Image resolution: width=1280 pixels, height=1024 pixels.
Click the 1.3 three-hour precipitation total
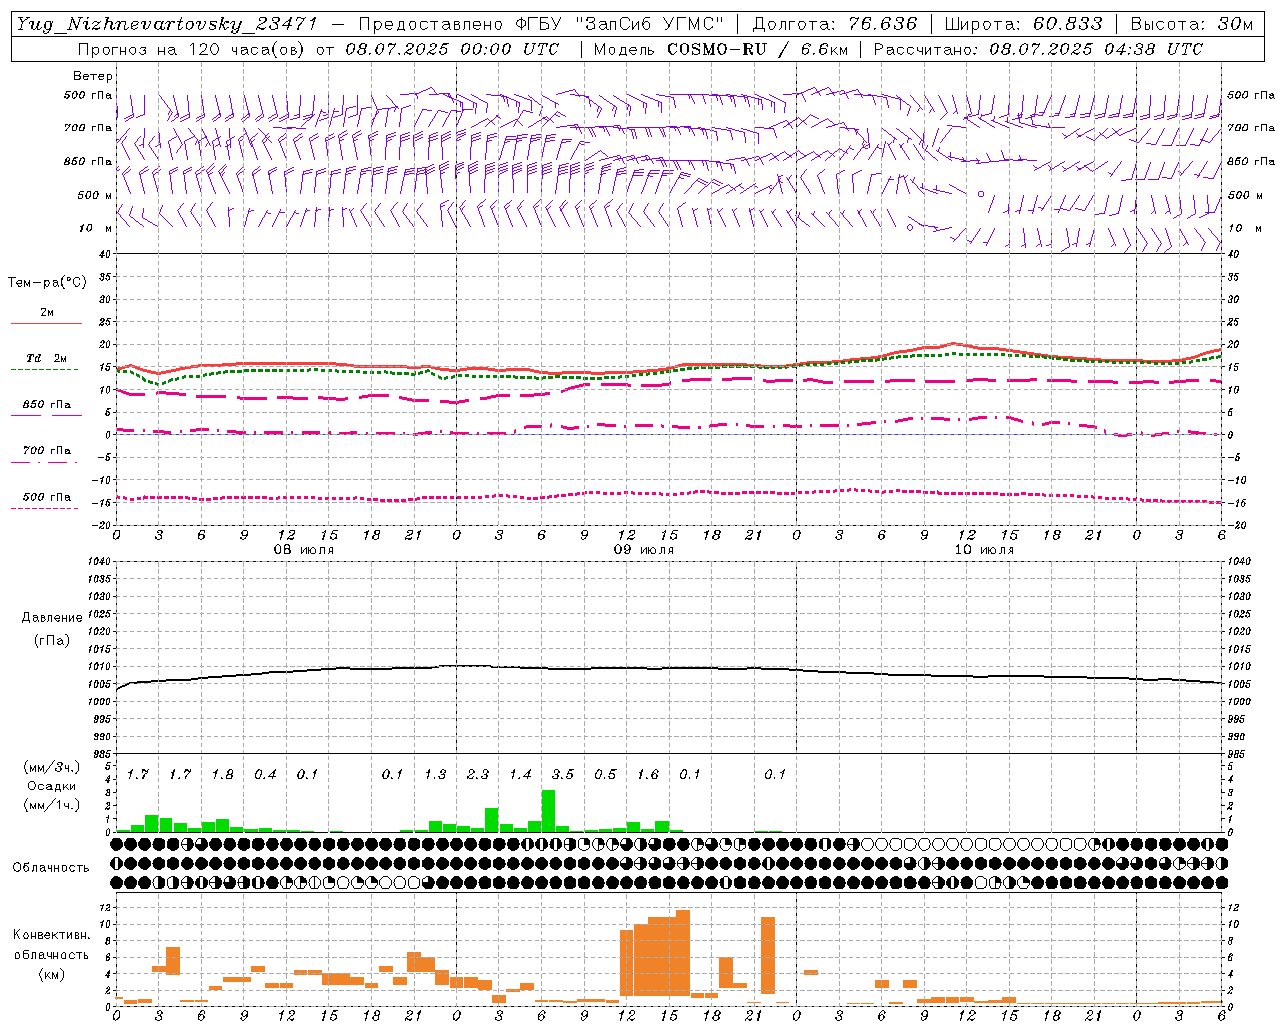pos(435,775)
